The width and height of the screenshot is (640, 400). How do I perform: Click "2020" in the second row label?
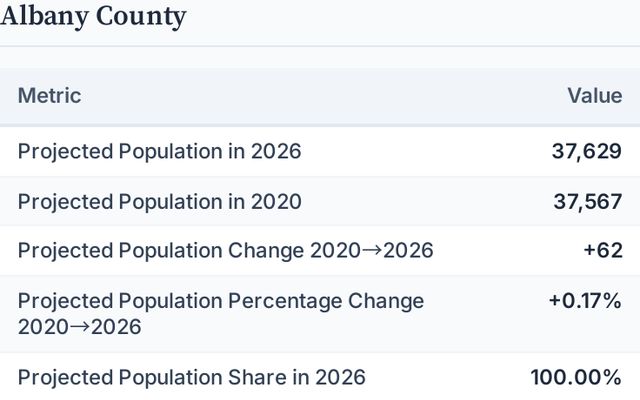pyautogui.click(x=277, y=201)
